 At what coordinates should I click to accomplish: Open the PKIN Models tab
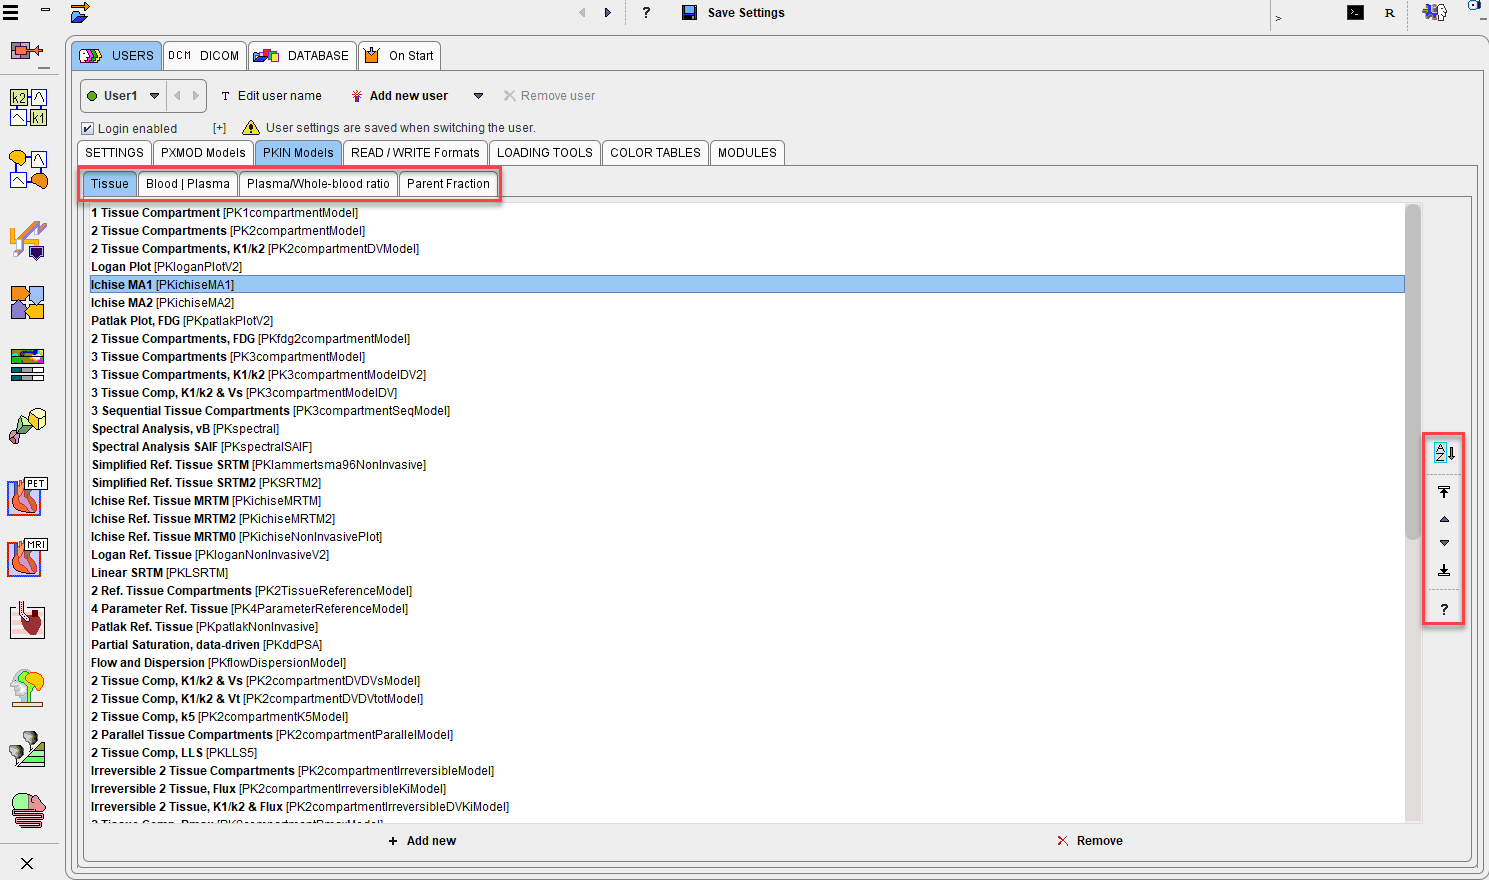coord(298,153)
